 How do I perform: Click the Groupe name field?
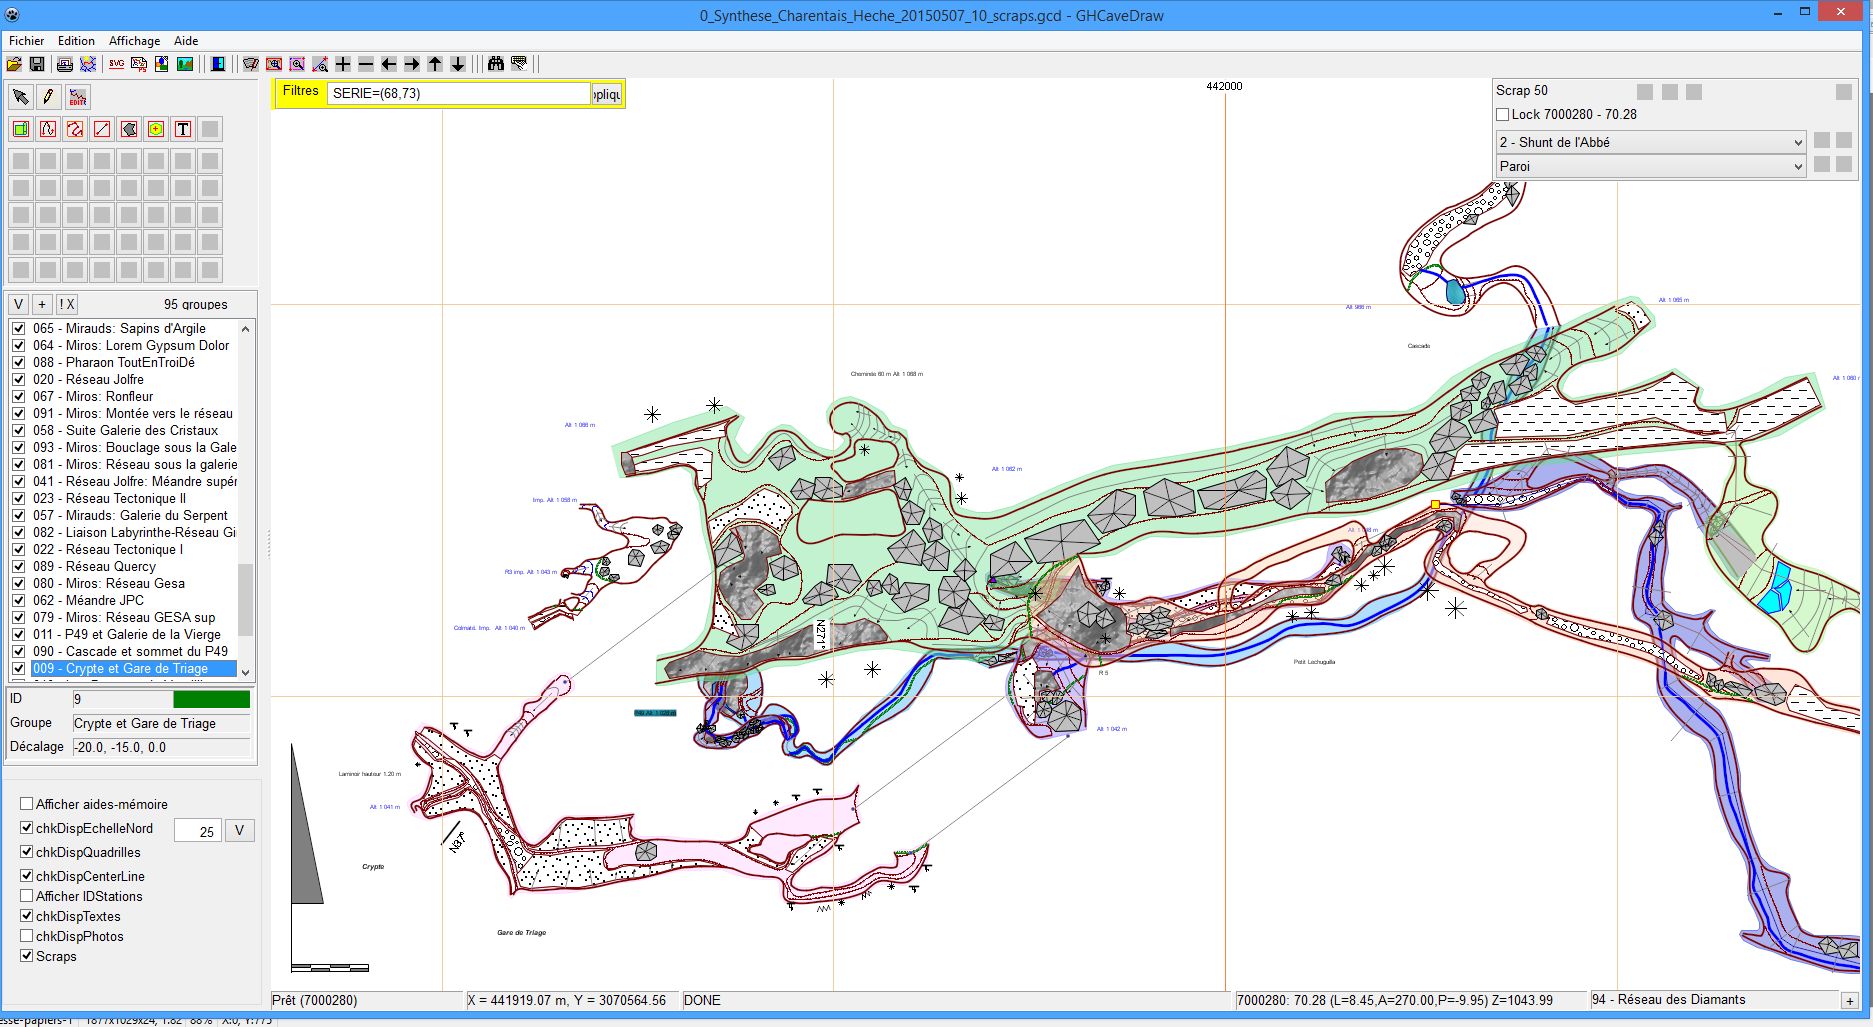pos(161,723)
